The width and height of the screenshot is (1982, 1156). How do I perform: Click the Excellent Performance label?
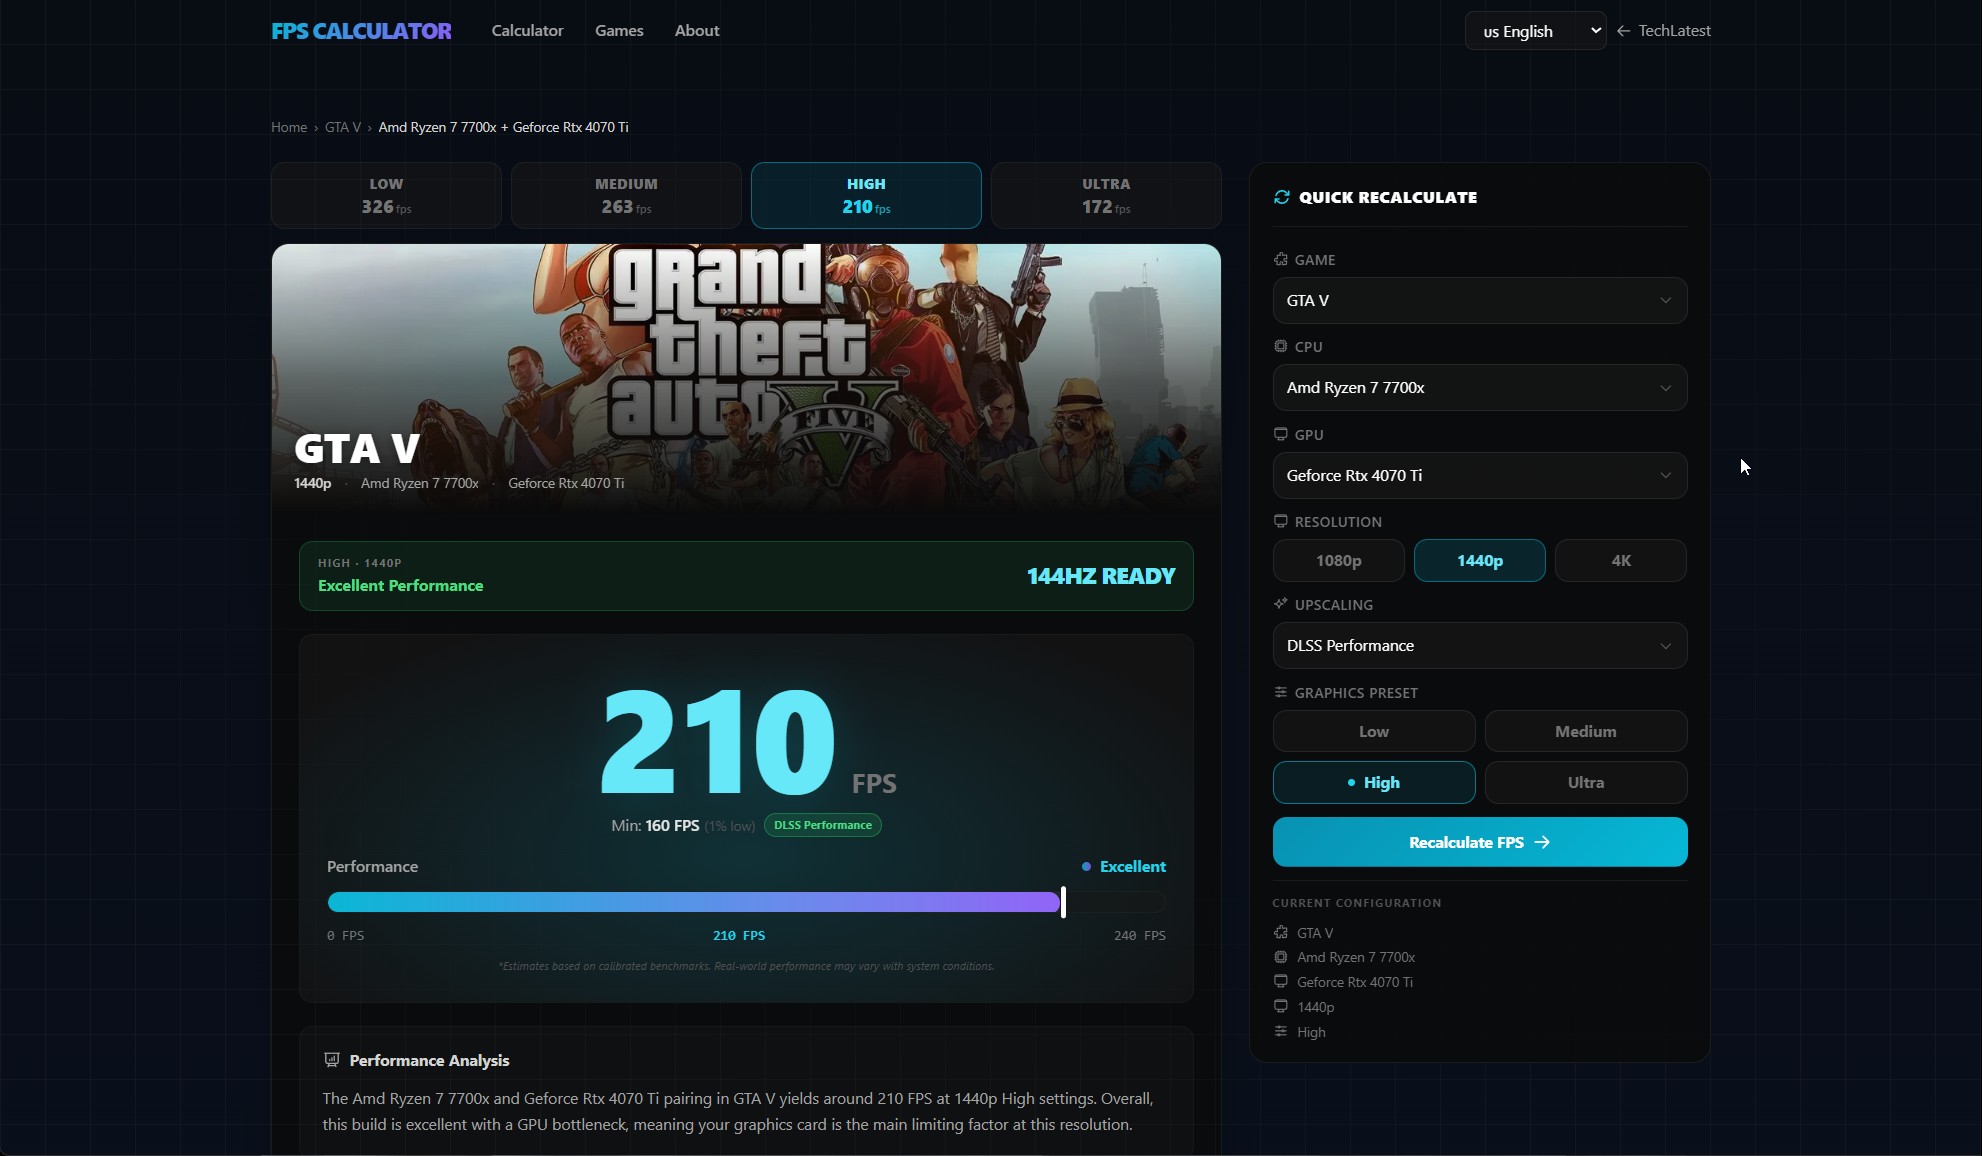[400, 586]
